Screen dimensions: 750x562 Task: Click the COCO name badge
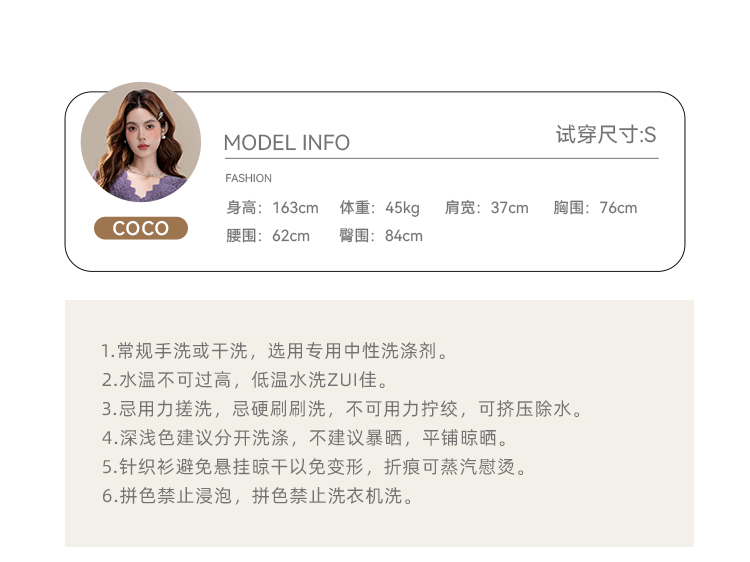pyautogui.click(x=141, y=228)
